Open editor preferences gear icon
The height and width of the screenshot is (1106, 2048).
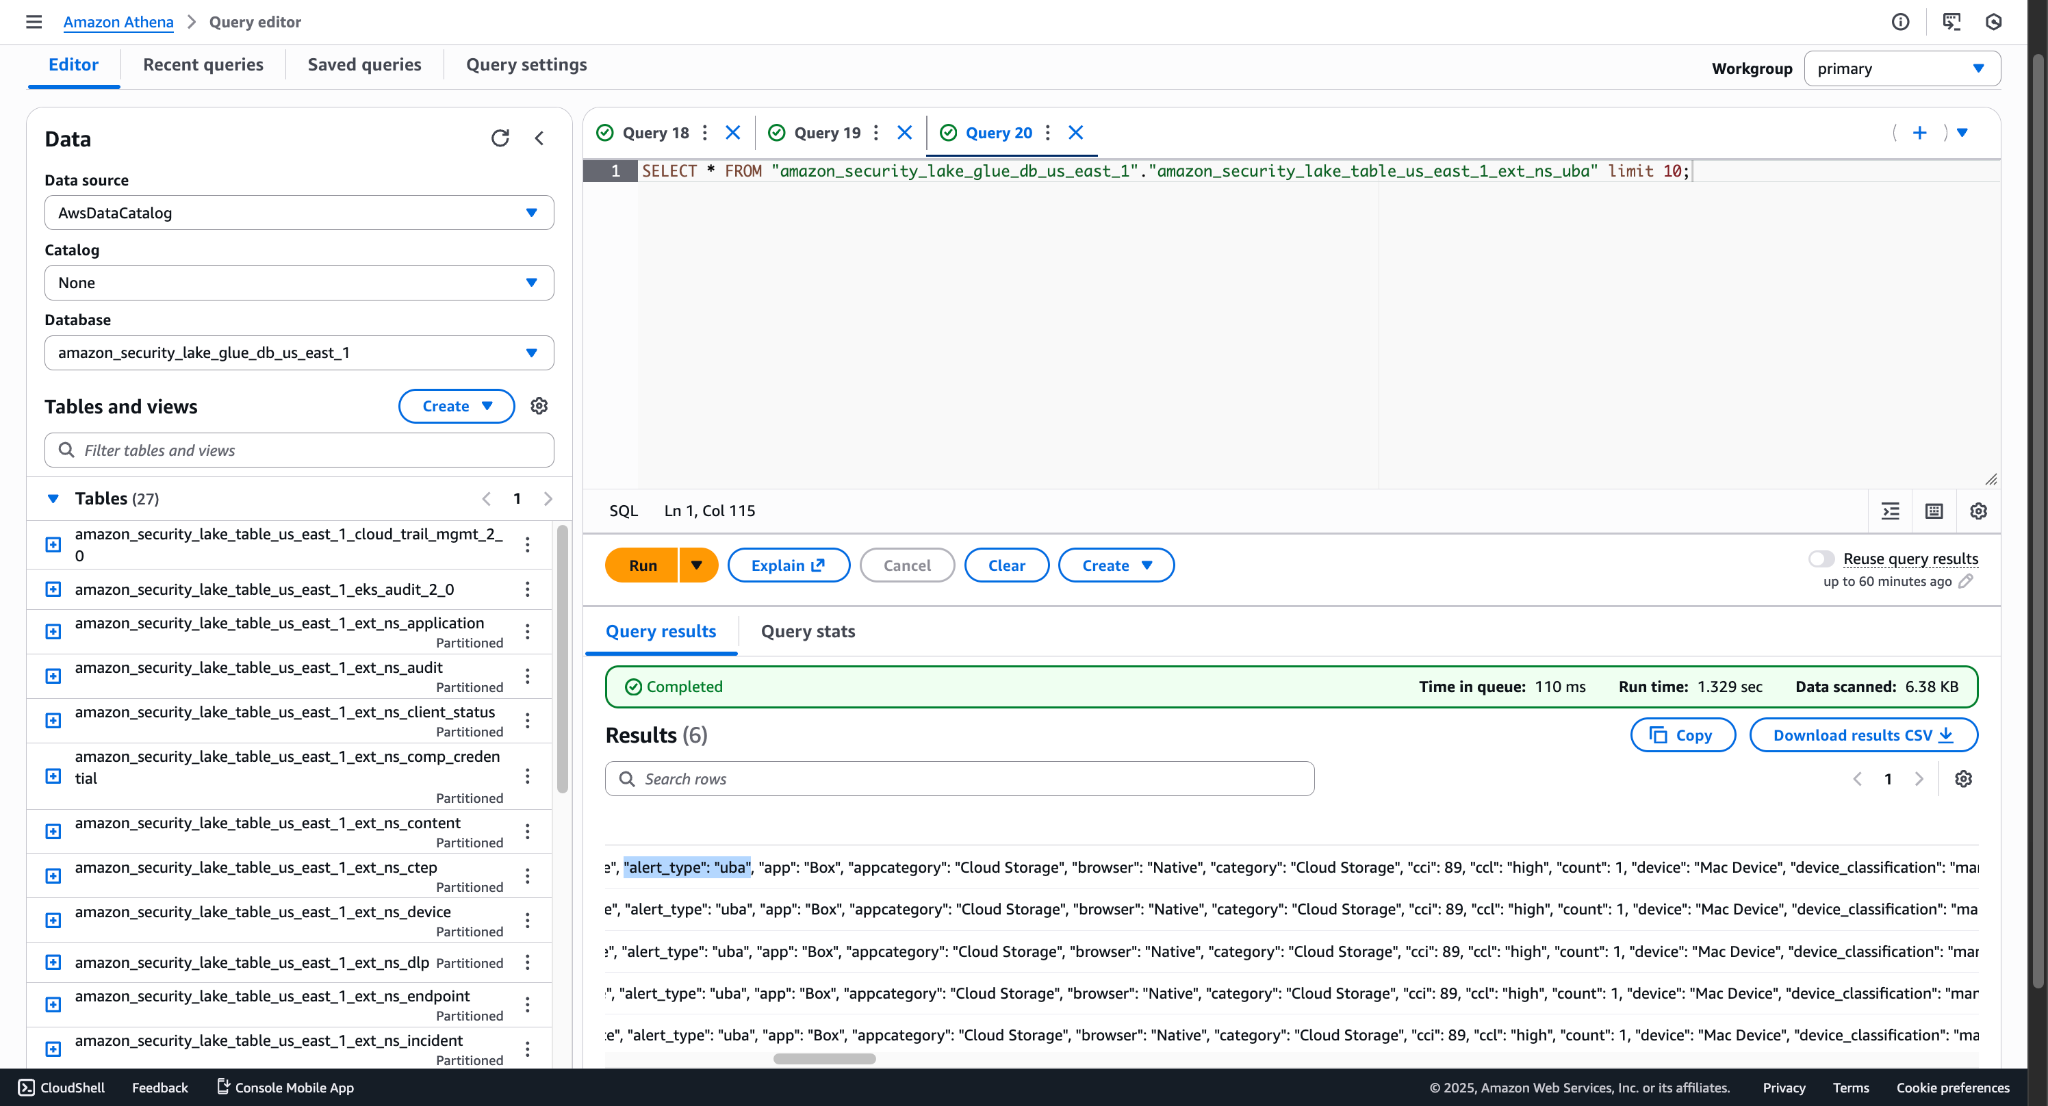[x=1978, y=511]
